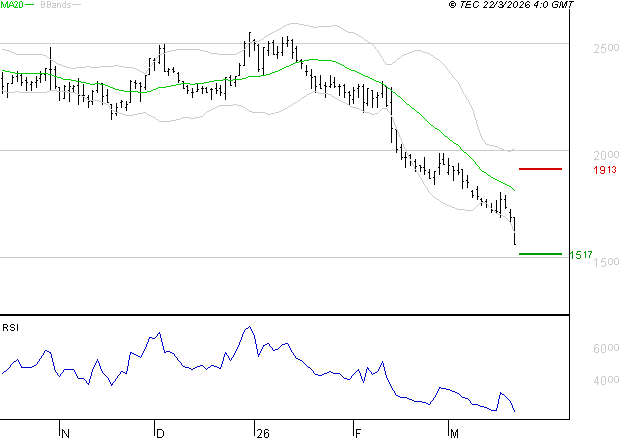The width and height of the screenshot is (627, 440).
Task: Click the 1500 price axis label
Action: (606, 262)
